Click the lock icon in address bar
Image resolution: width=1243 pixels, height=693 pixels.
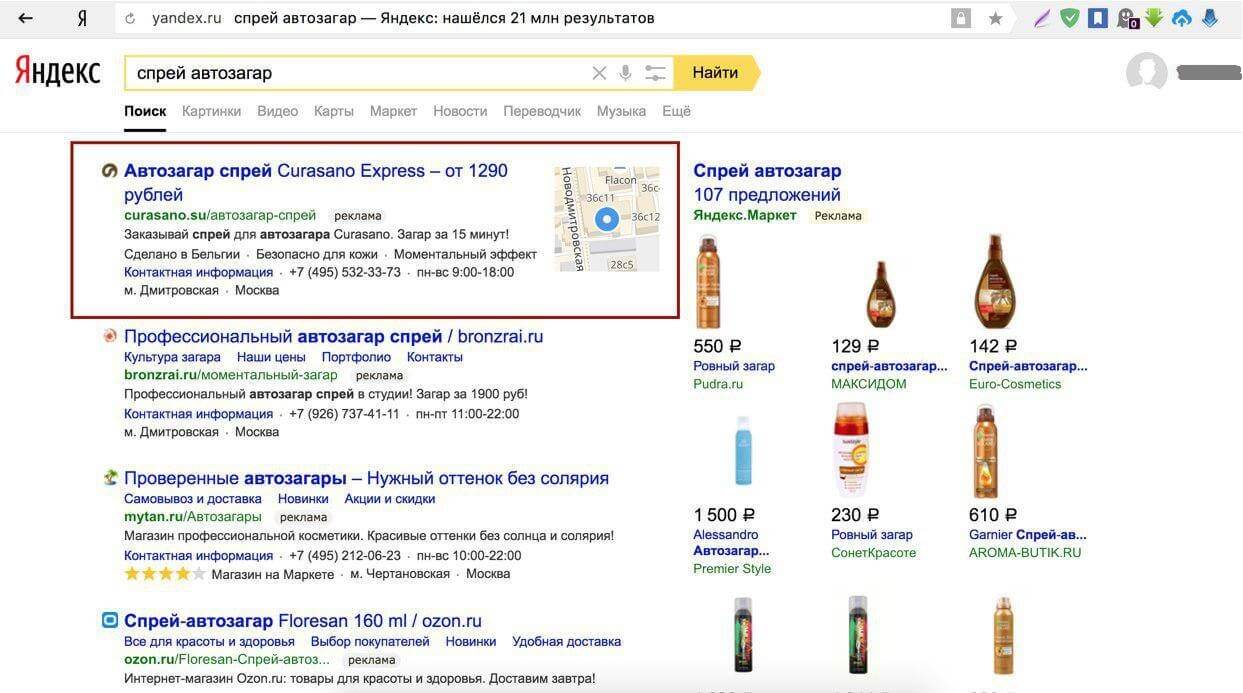pos(961,18)
